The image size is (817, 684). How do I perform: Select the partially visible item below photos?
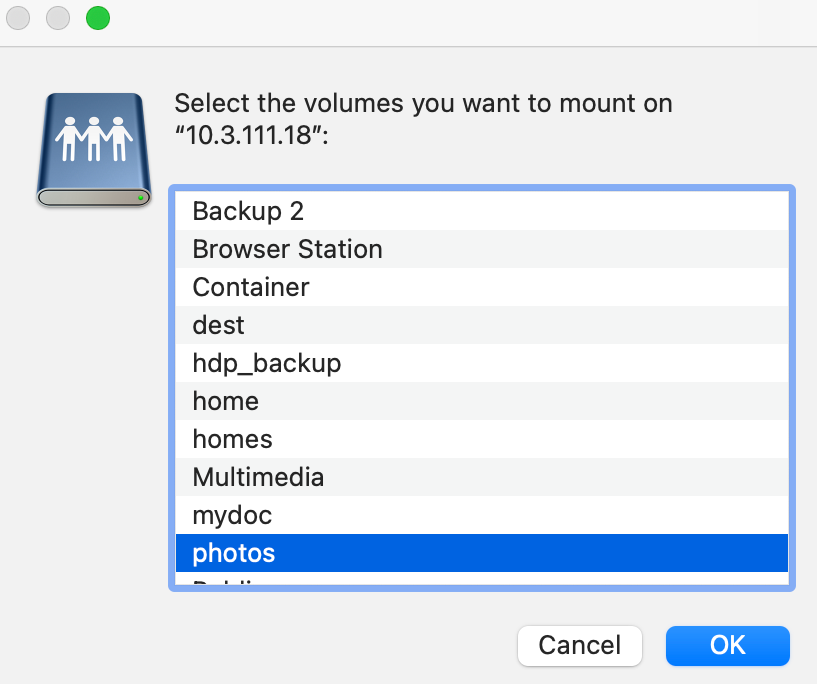[230, 580]
